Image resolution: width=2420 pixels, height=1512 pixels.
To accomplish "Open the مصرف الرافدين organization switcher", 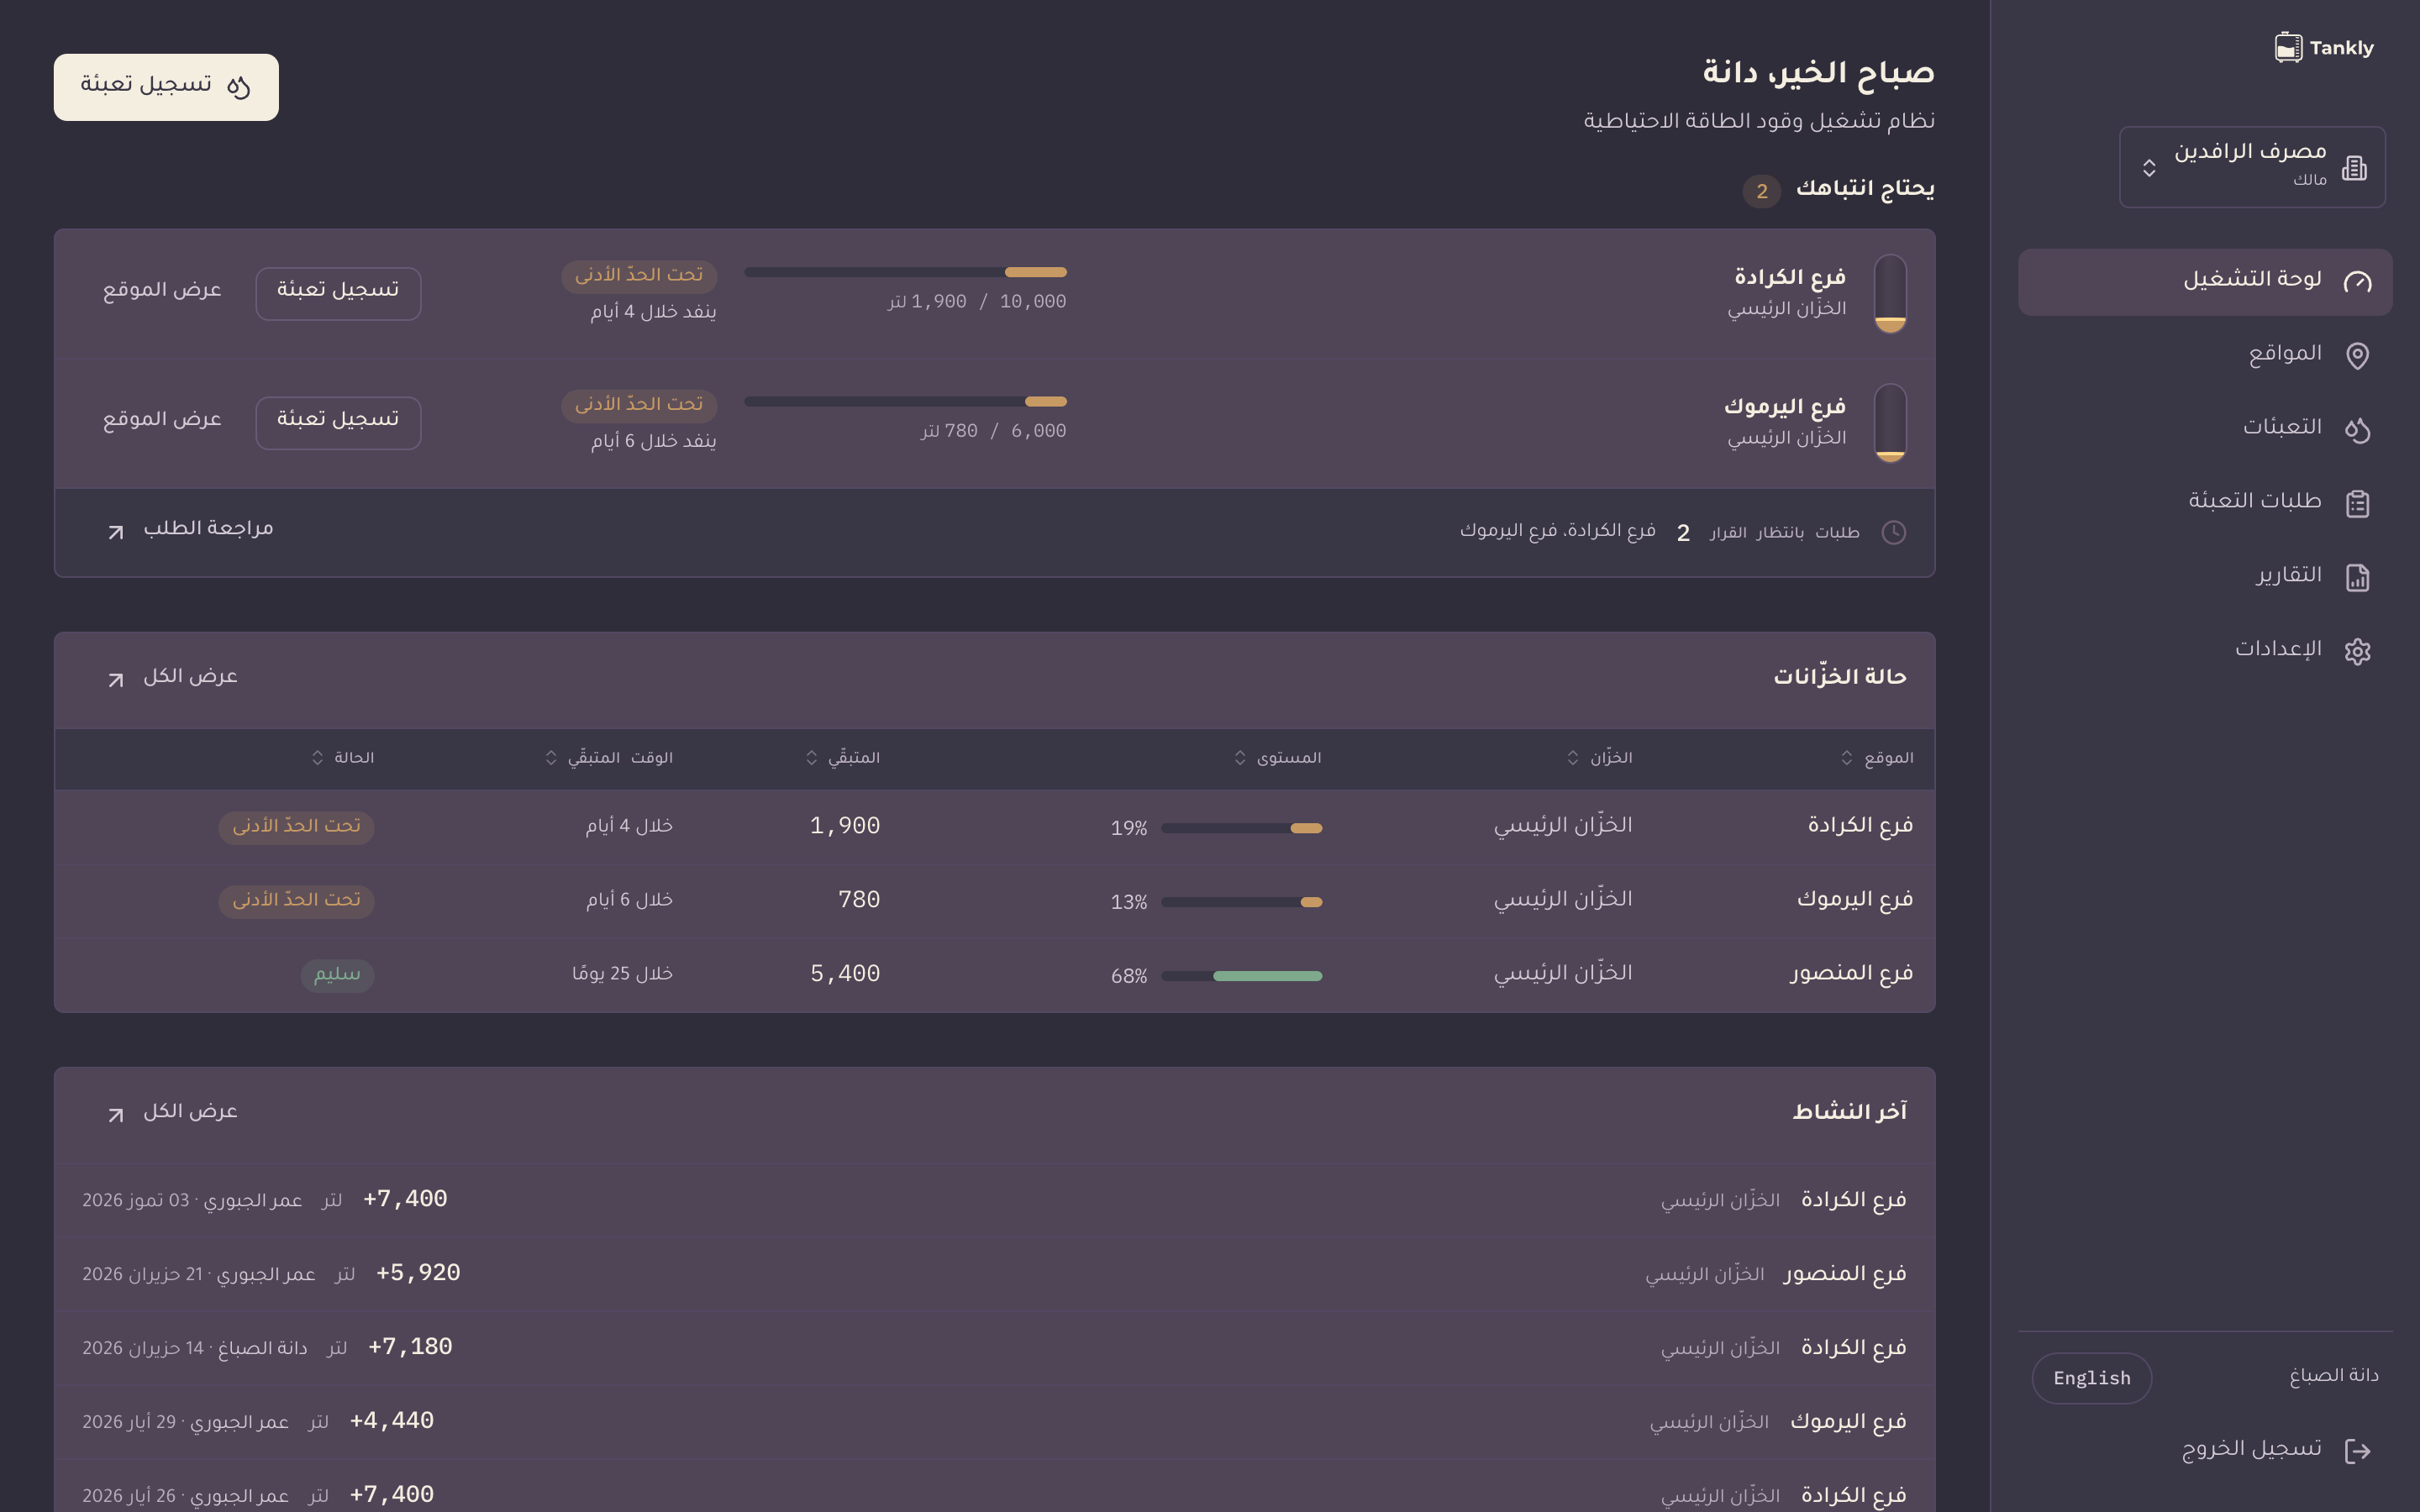I will (2252, 167).
